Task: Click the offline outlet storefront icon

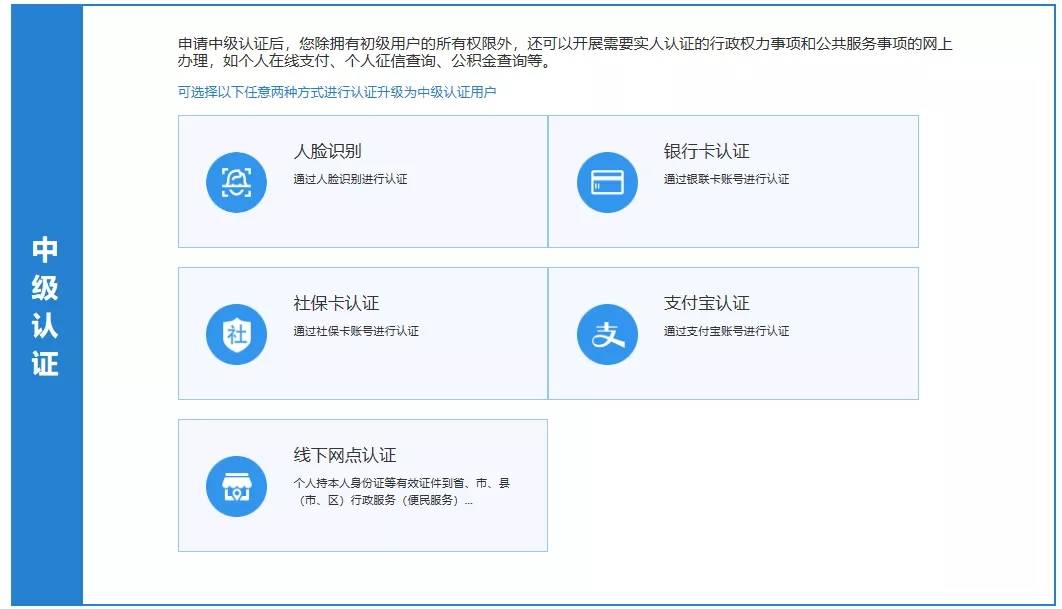Action: 236,486
